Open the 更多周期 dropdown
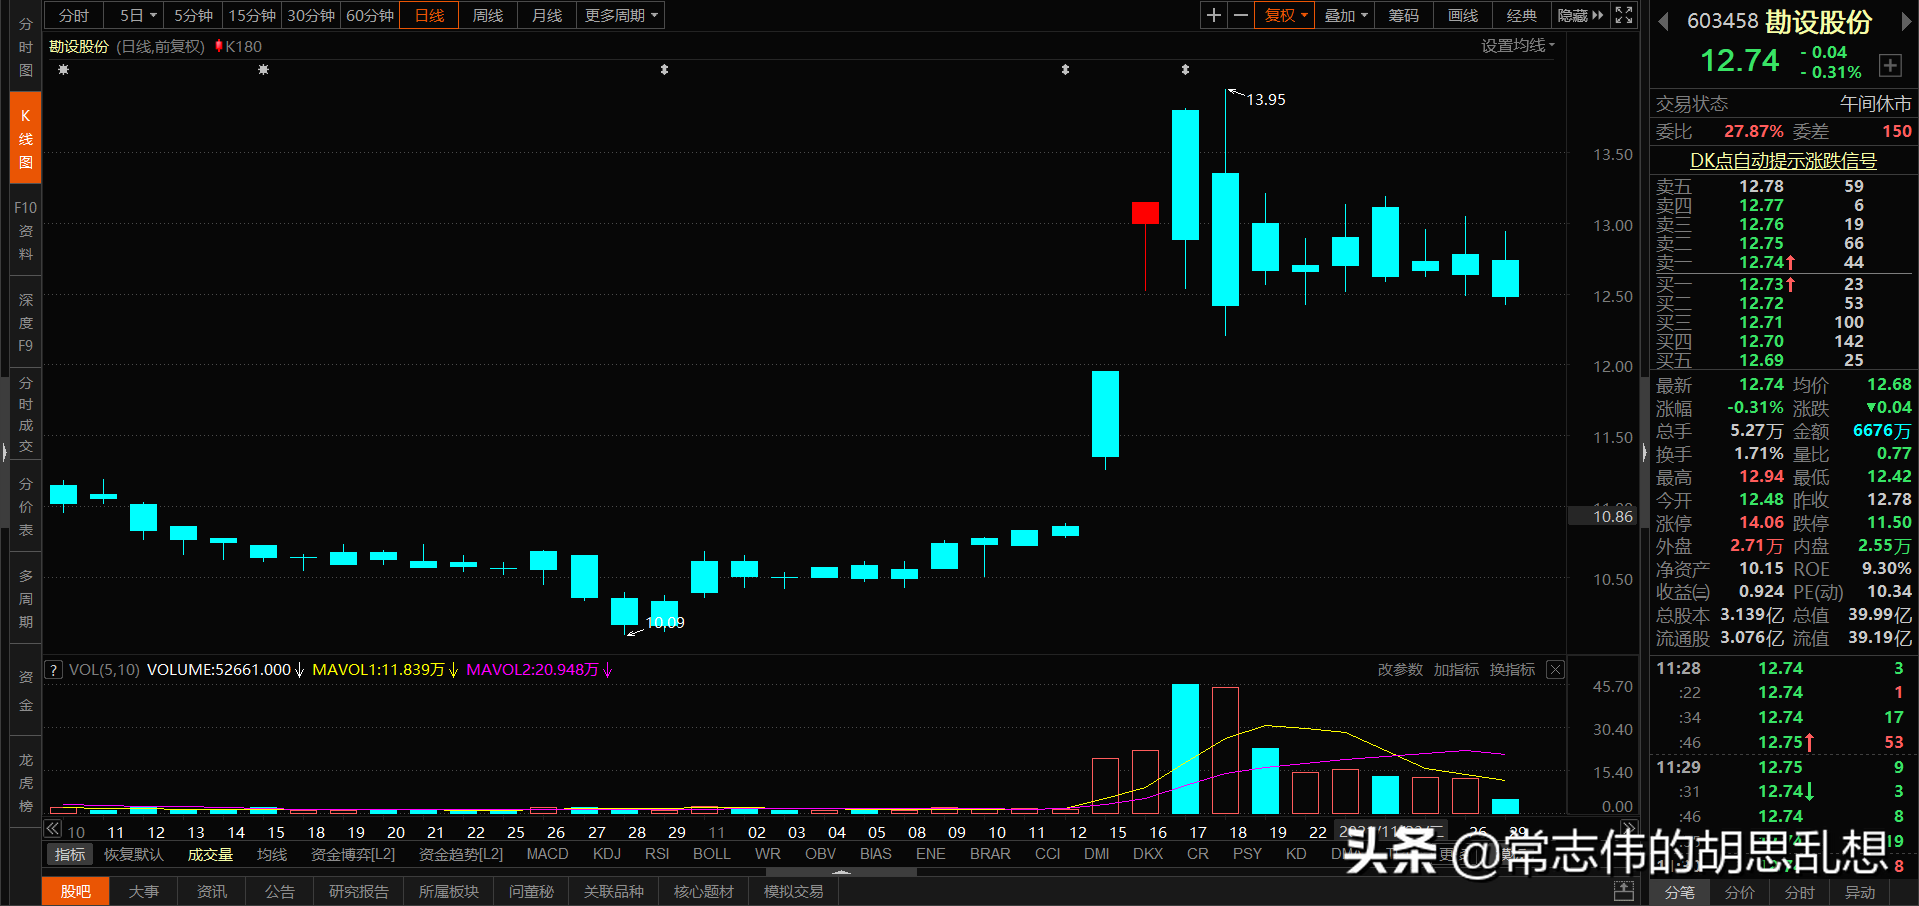The image size is (1919, 906). point(621,15)
